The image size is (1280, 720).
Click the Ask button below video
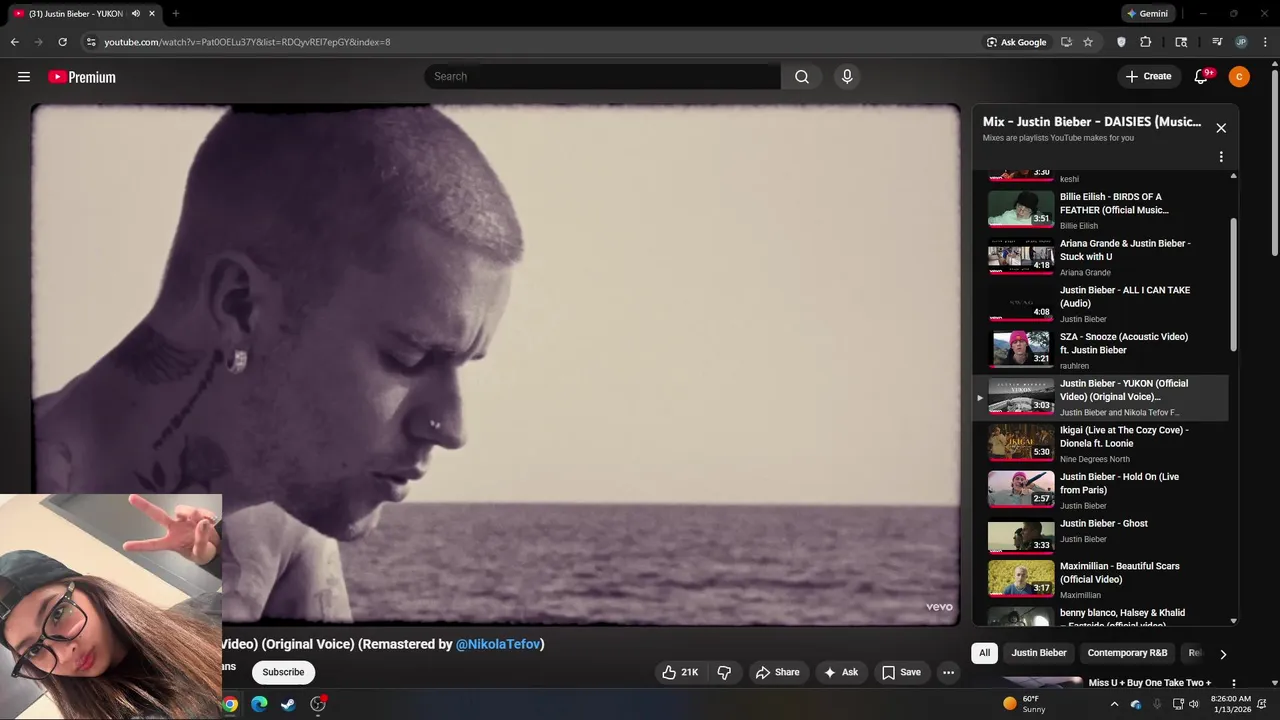(840, 672)
